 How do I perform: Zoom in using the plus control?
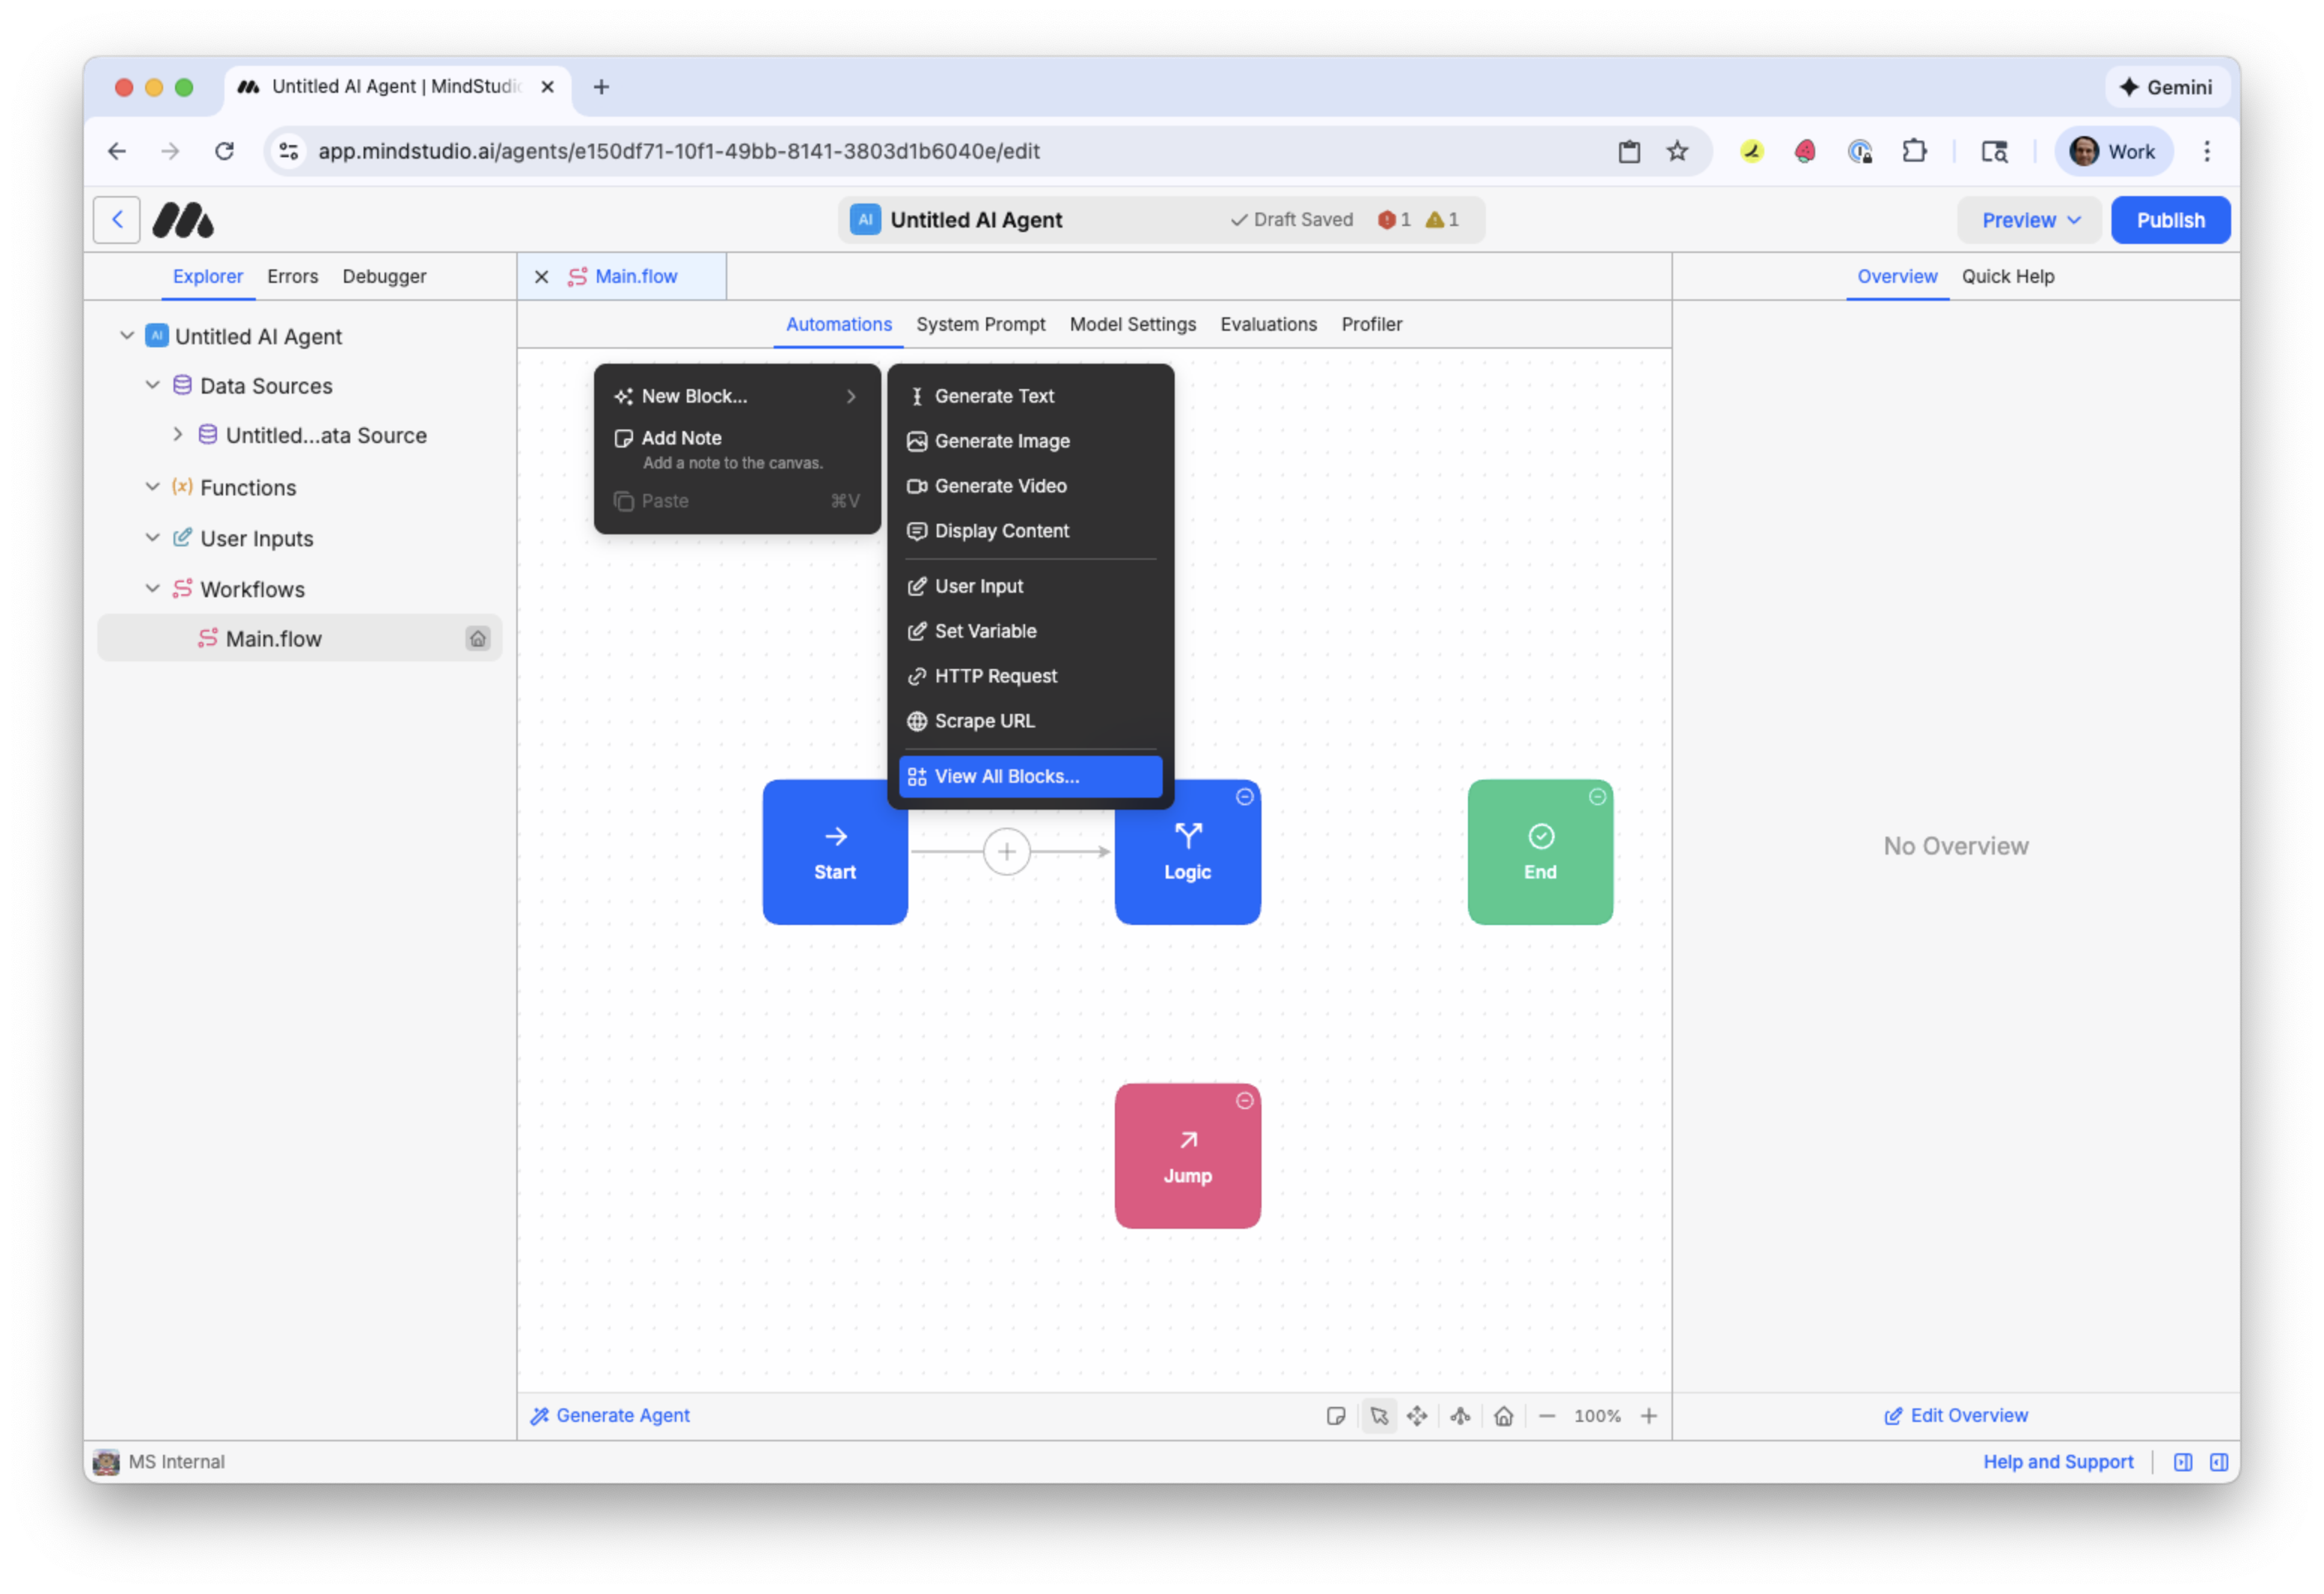(1650, 1415)
